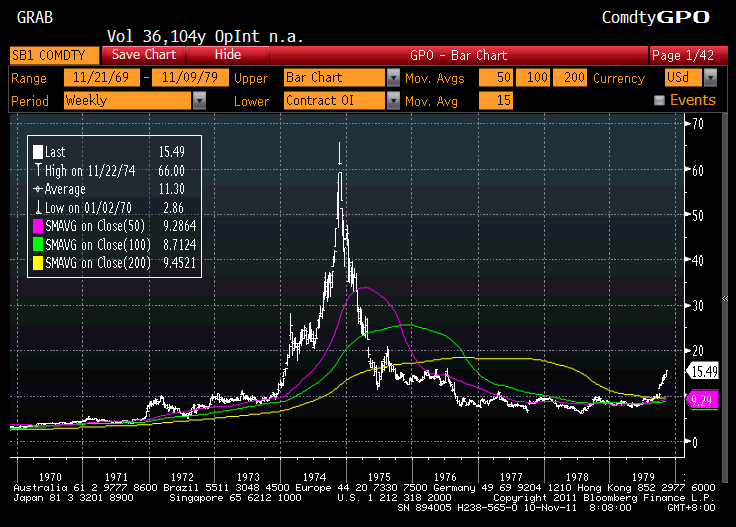Screen dimensions: 736x527
Task: Open the Upper chart type dropdown arrow
Action: click(x=393, y=78)
